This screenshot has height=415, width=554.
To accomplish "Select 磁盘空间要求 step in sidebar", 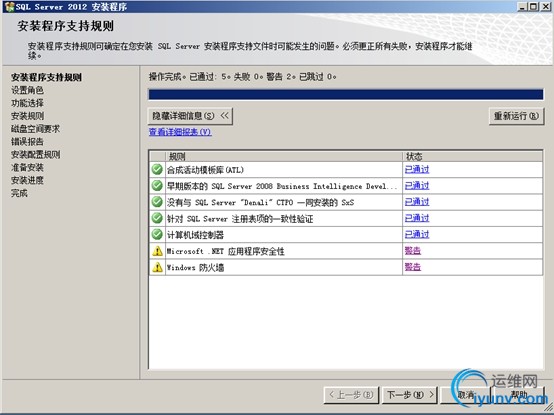I will pyautogui.click(x=35, y=129).
